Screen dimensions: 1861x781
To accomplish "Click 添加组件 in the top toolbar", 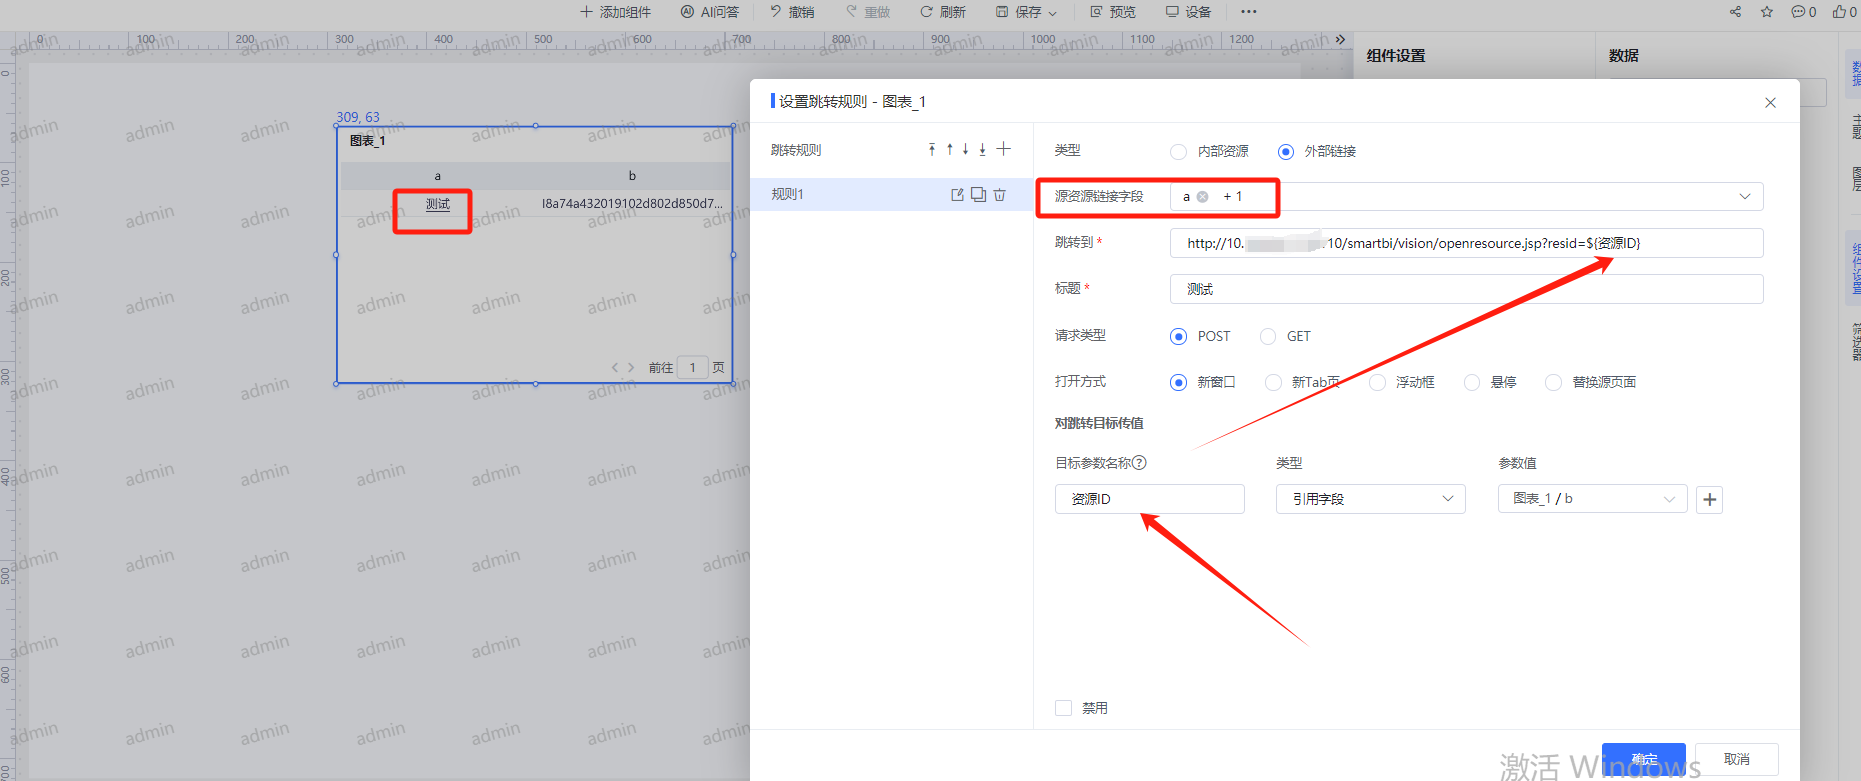I will pyautogui.click(x=615, y=12).
